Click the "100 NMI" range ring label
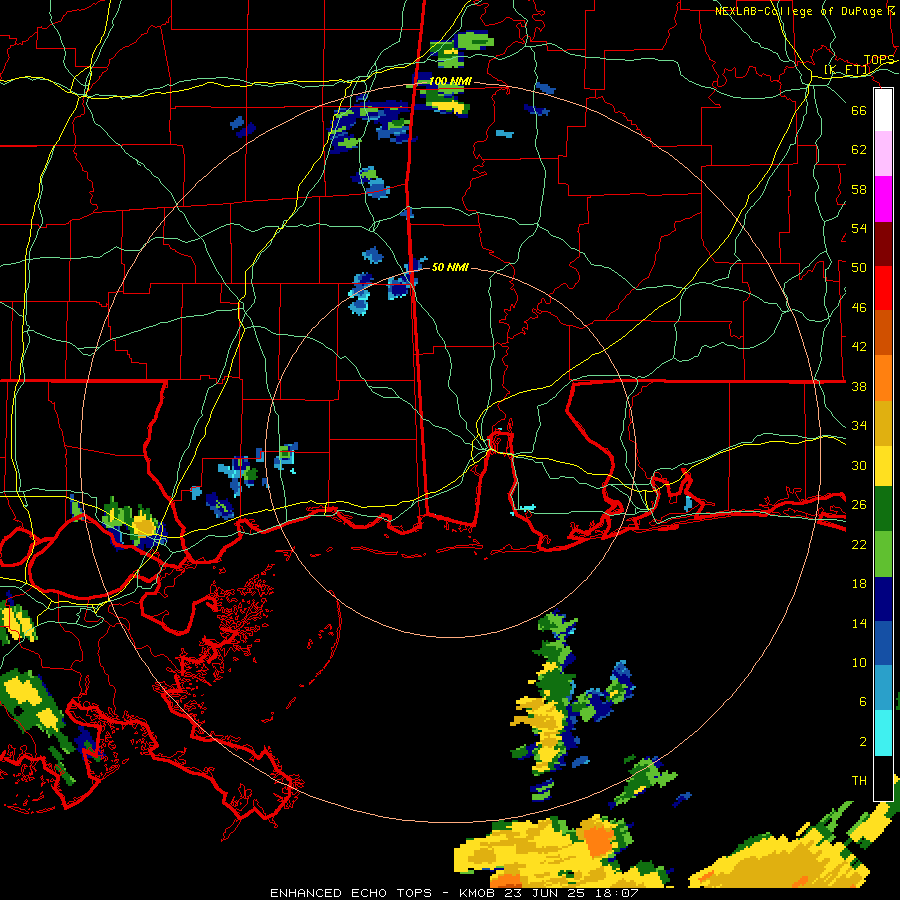The width and height of the screenshot is (900, 900). (x=450, y=82)
